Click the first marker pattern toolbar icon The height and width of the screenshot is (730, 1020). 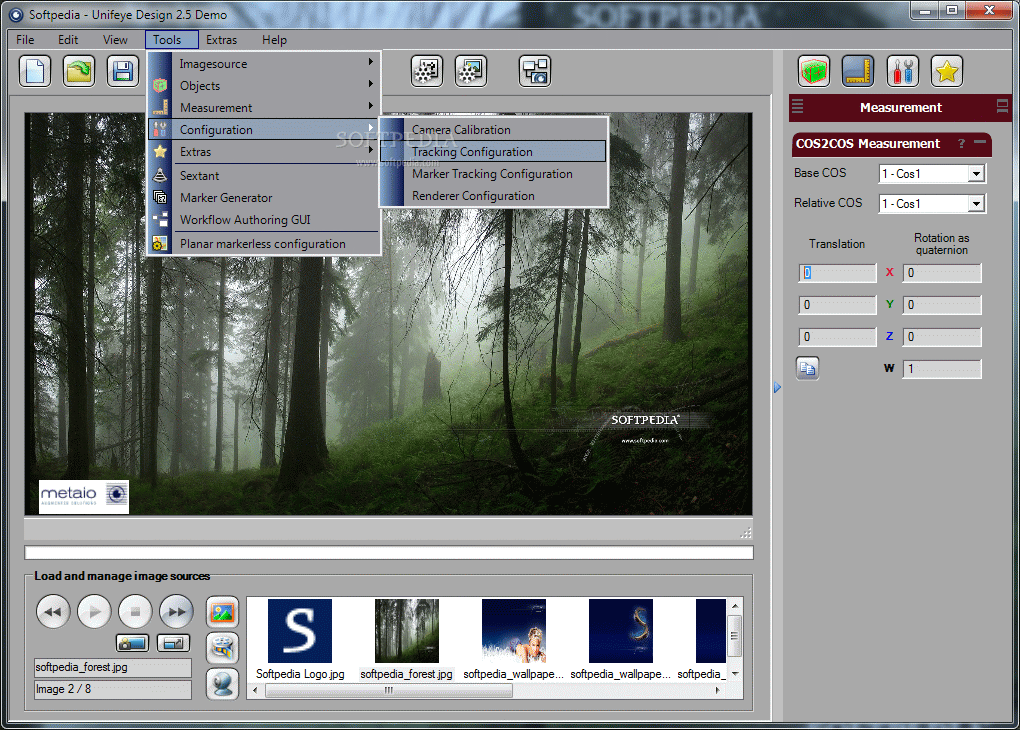click(x=427, y=71)
